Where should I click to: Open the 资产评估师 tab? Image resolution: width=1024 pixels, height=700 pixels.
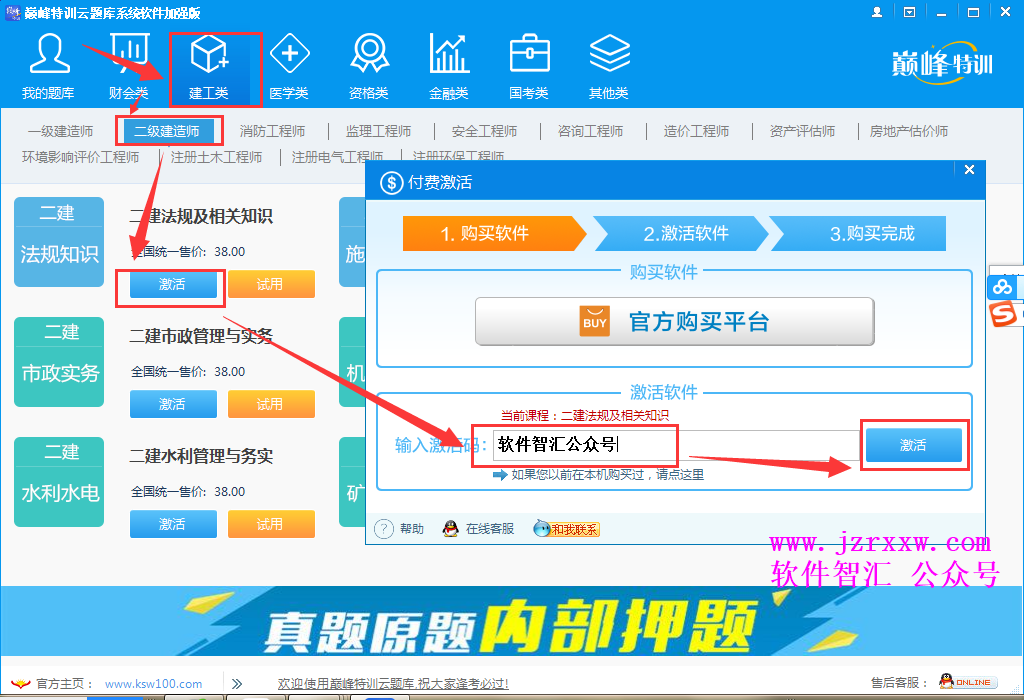click(x=803, y=131)
